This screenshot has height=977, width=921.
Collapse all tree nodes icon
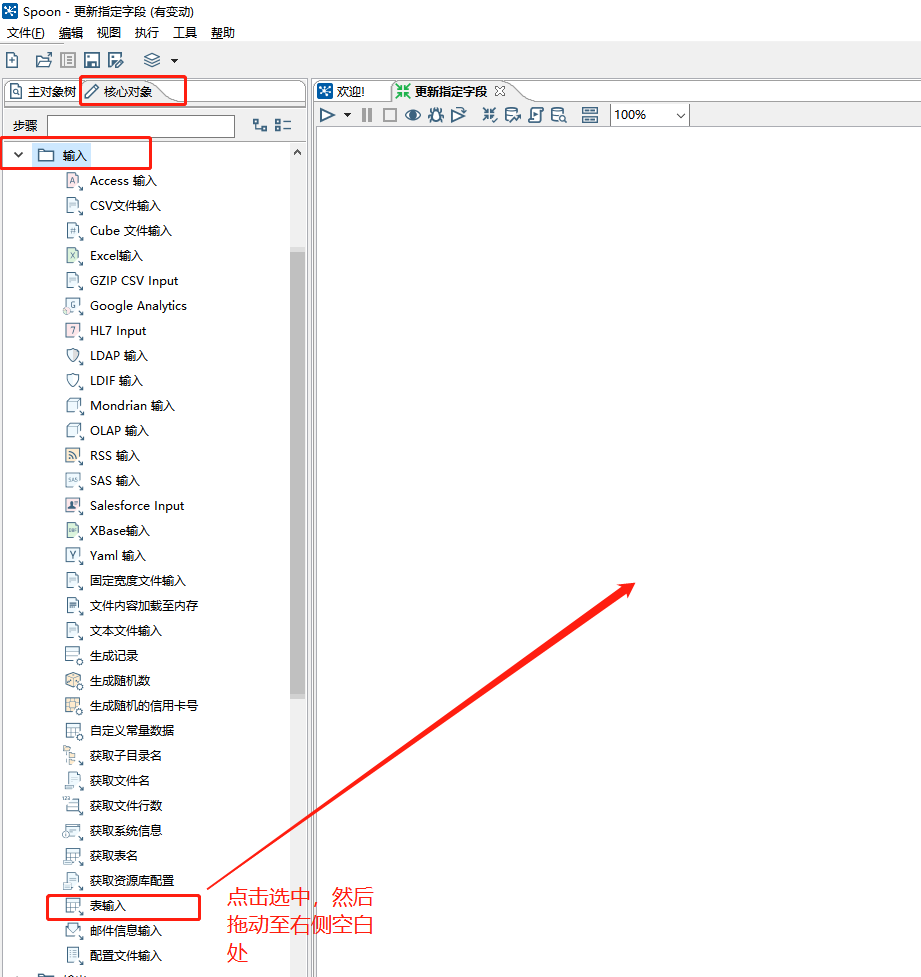click(283, 125)
